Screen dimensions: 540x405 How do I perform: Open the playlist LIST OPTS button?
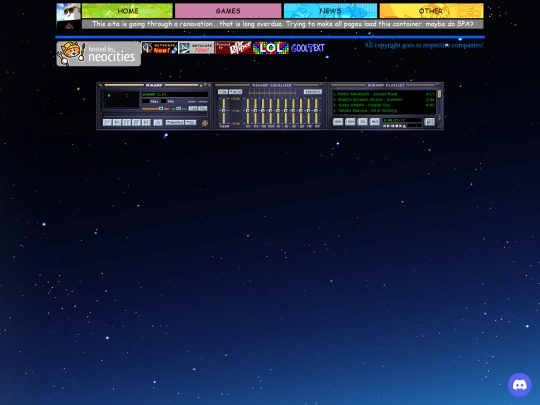click(x=429, y=122)
